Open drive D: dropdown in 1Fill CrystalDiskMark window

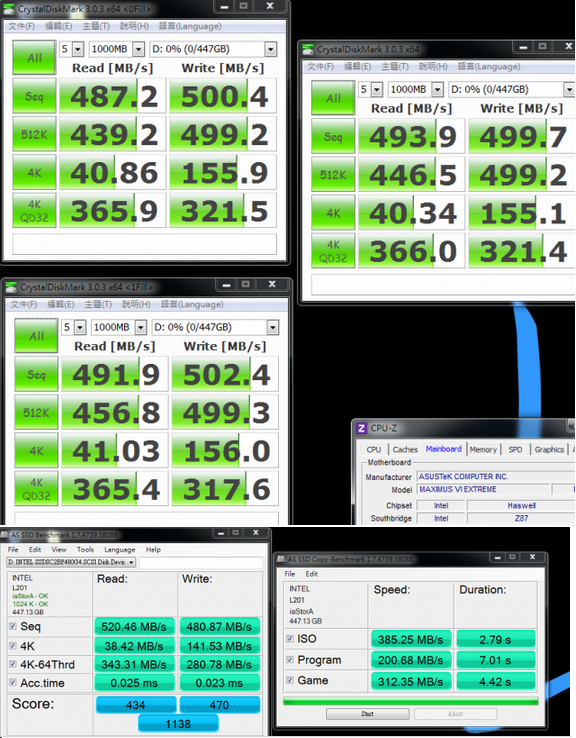[273, 327]
